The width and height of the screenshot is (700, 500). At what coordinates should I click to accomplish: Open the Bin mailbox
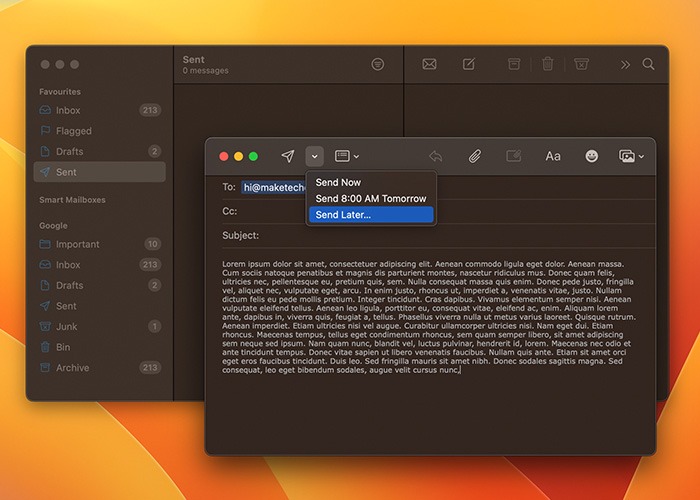coord(100,347)
